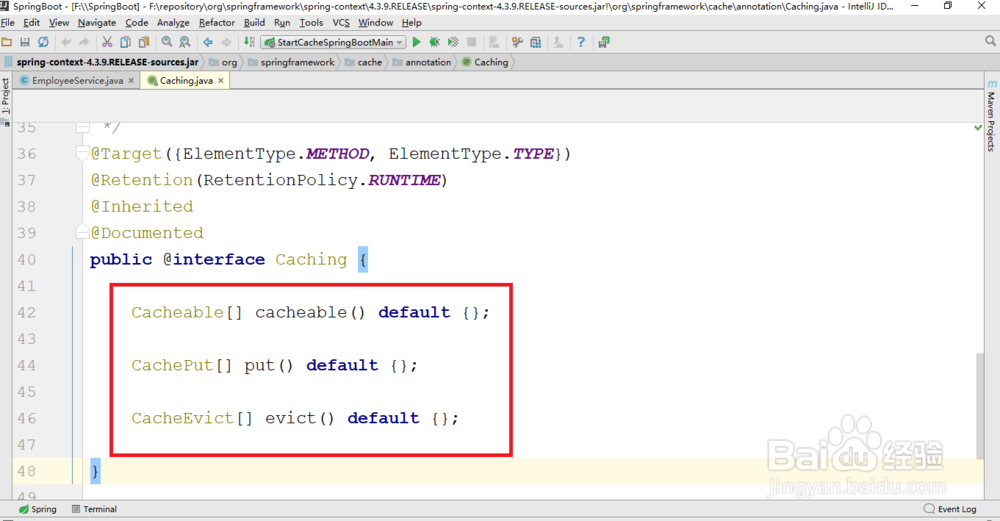The width and height of the screenshot is (1000, 521).
Task: Open the Refactor menu
Action: click(217, 22)
